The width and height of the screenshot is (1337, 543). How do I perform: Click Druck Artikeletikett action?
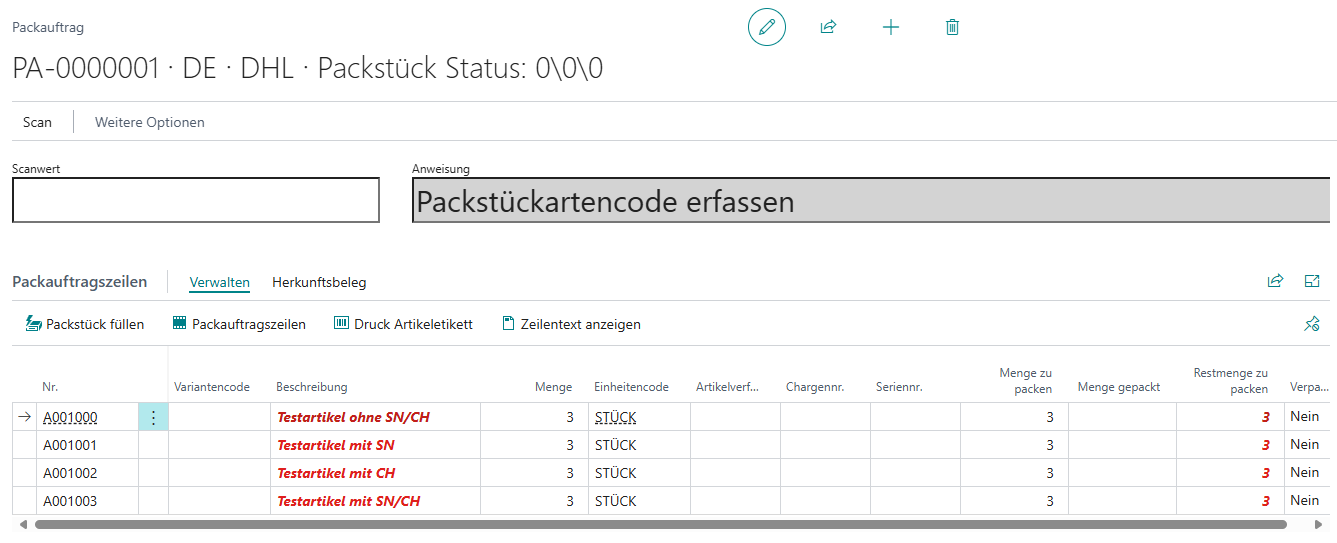(403, 324)
